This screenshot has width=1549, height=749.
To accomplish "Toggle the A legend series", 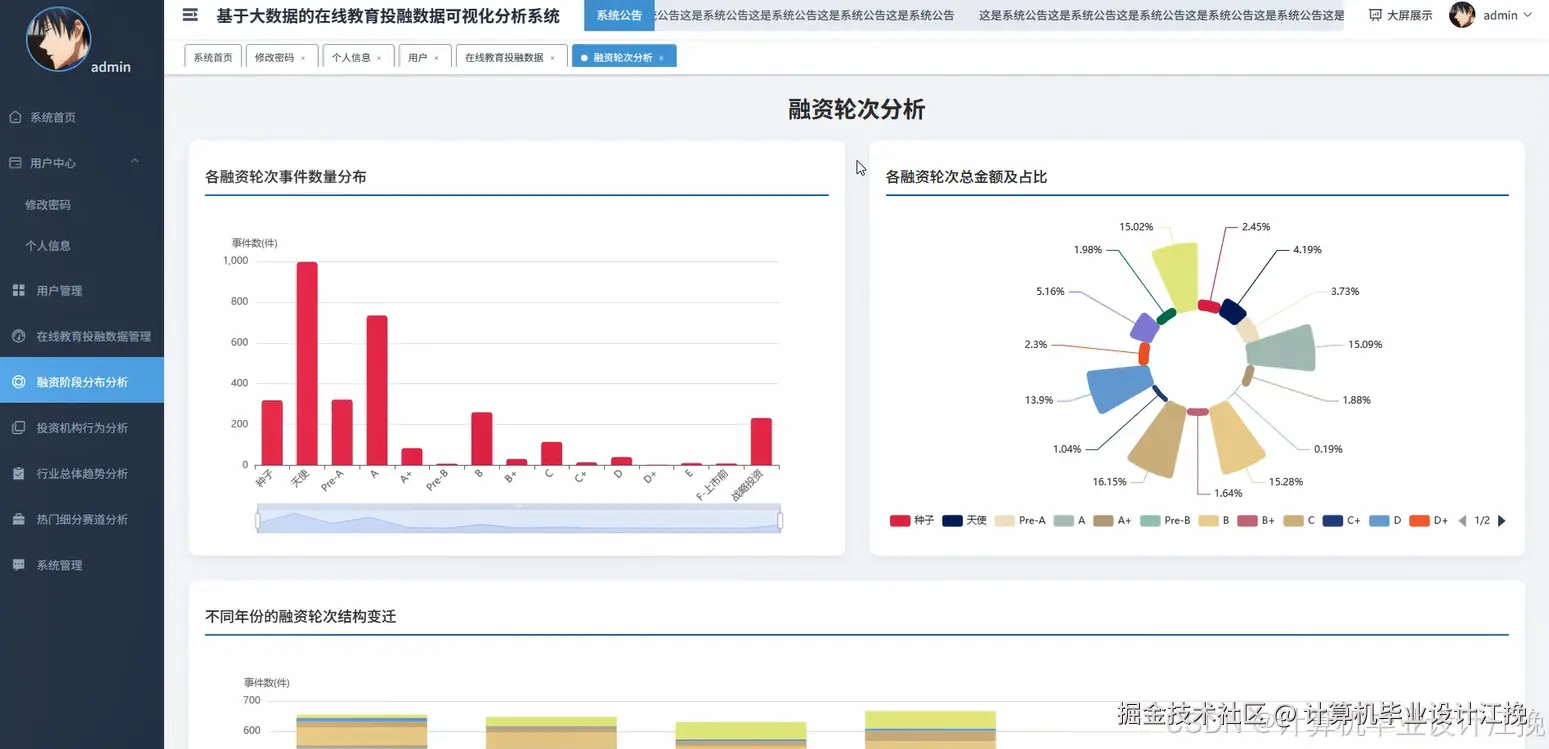I will 1069,521.
